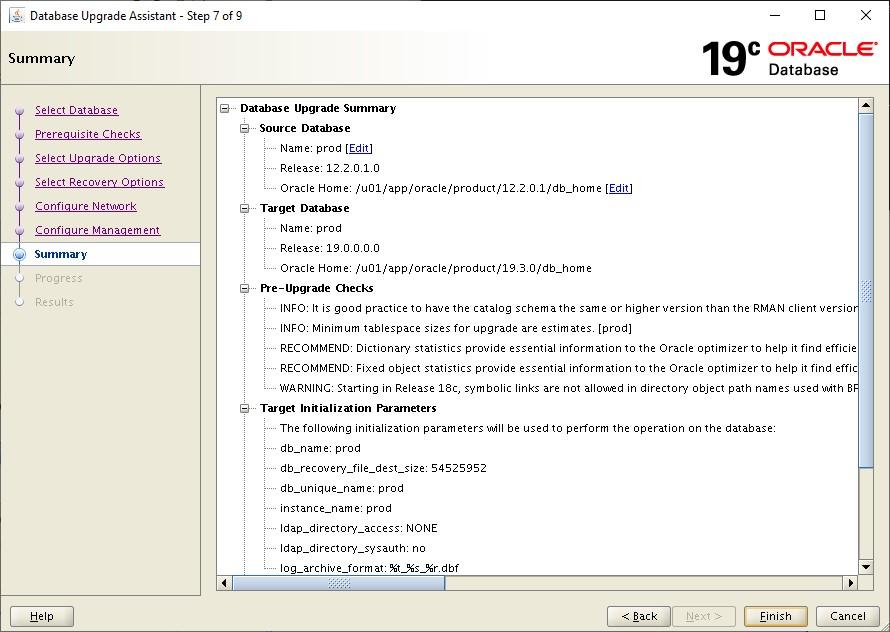Collapse the Source Database section

coord(245,128)
